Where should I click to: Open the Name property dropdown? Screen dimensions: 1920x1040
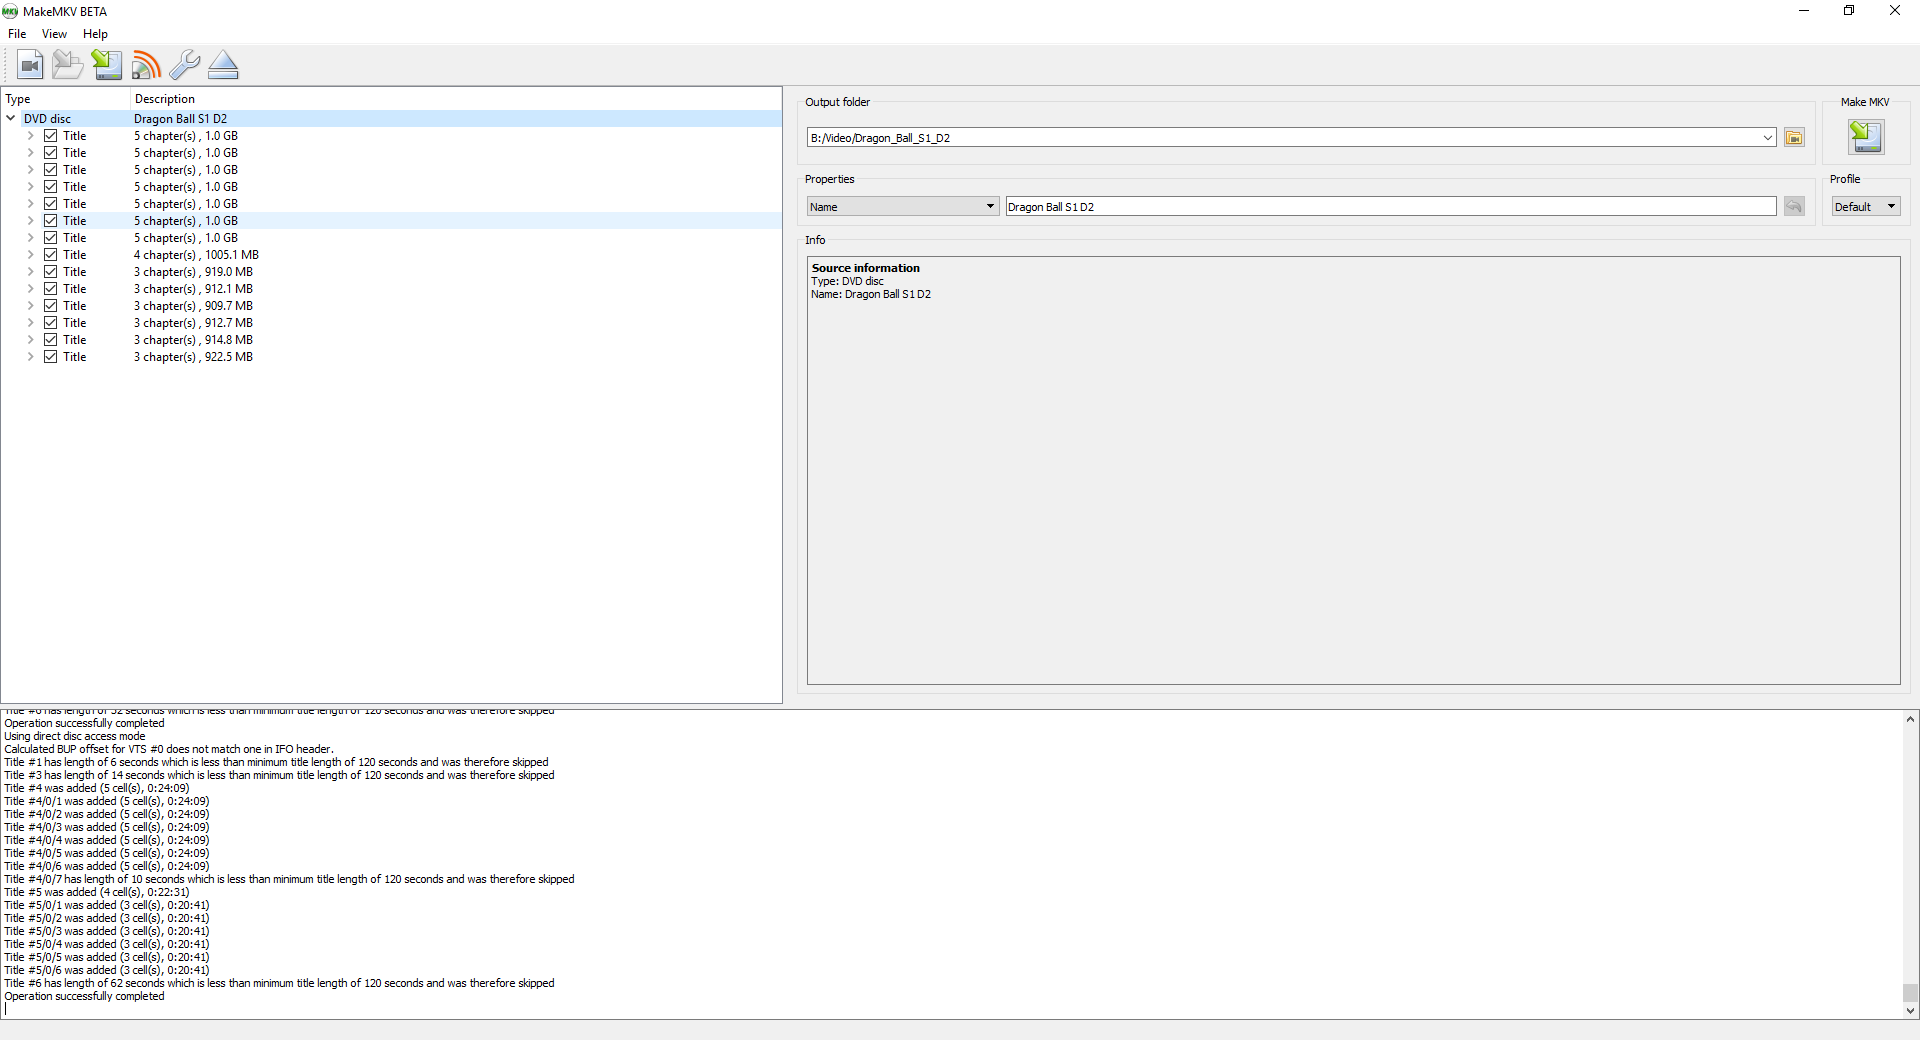click(903, 206)
